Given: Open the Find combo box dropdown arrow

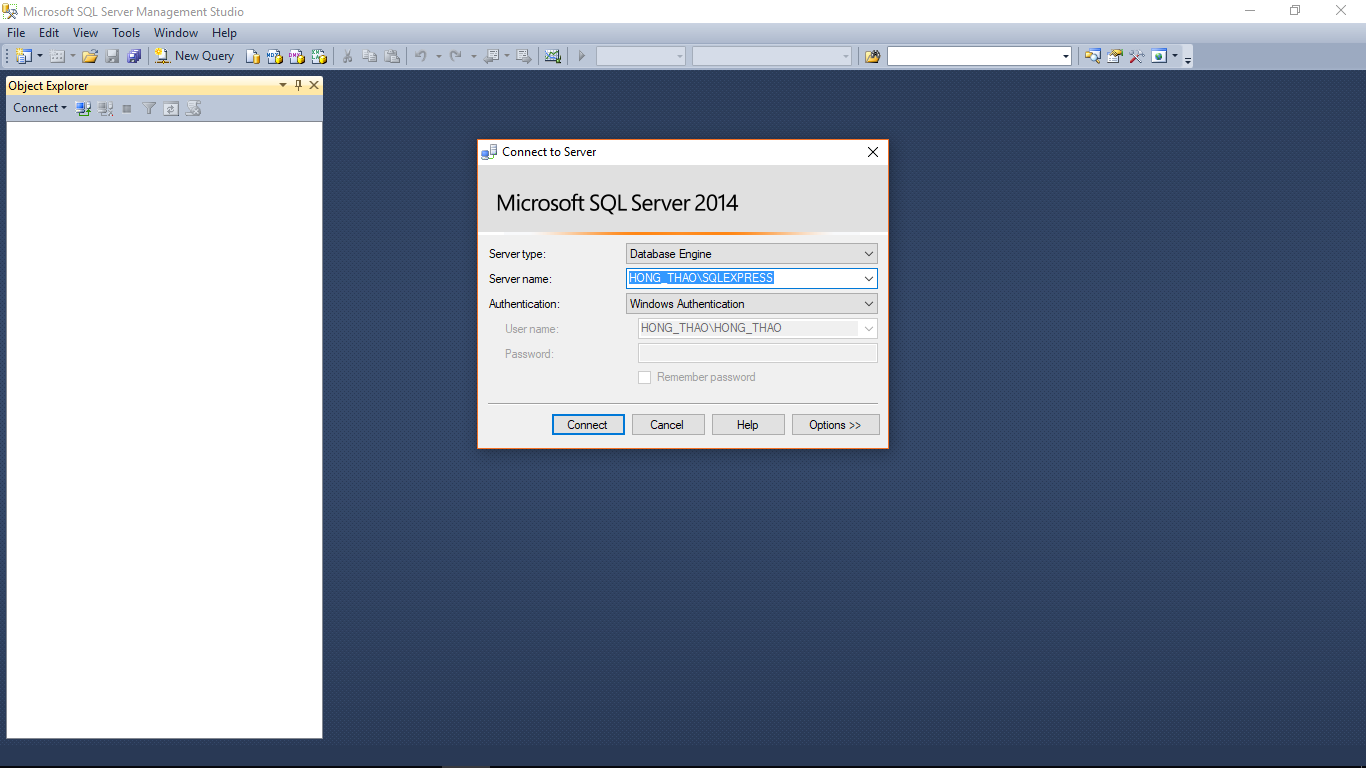Looking at the screenshot, I should click(1065, 57).
